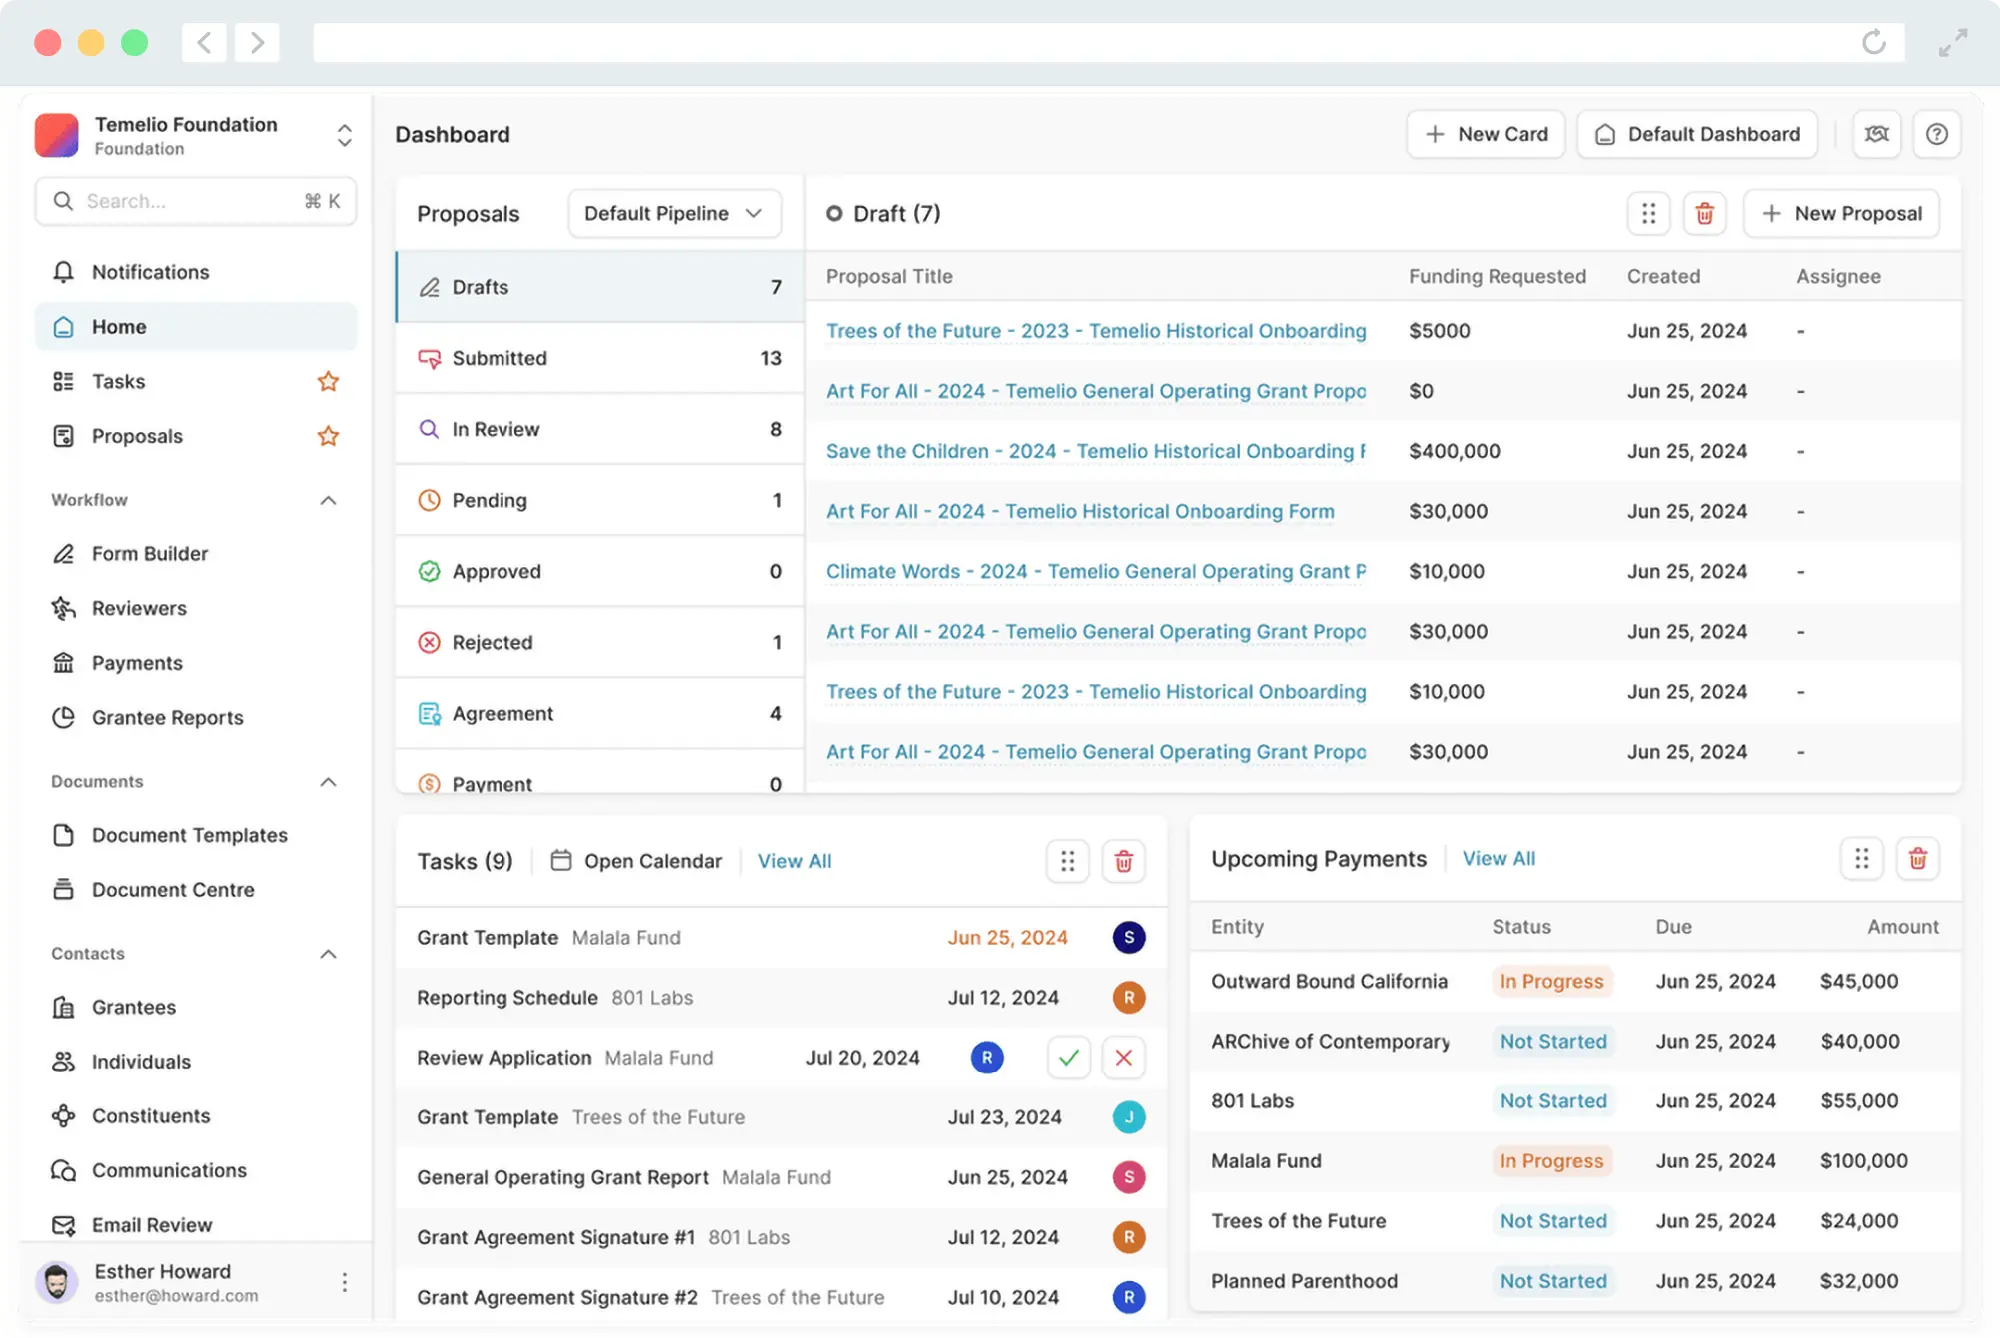
Task: Open Individuals in the sidebar
Action: (x=195, y=1062)
